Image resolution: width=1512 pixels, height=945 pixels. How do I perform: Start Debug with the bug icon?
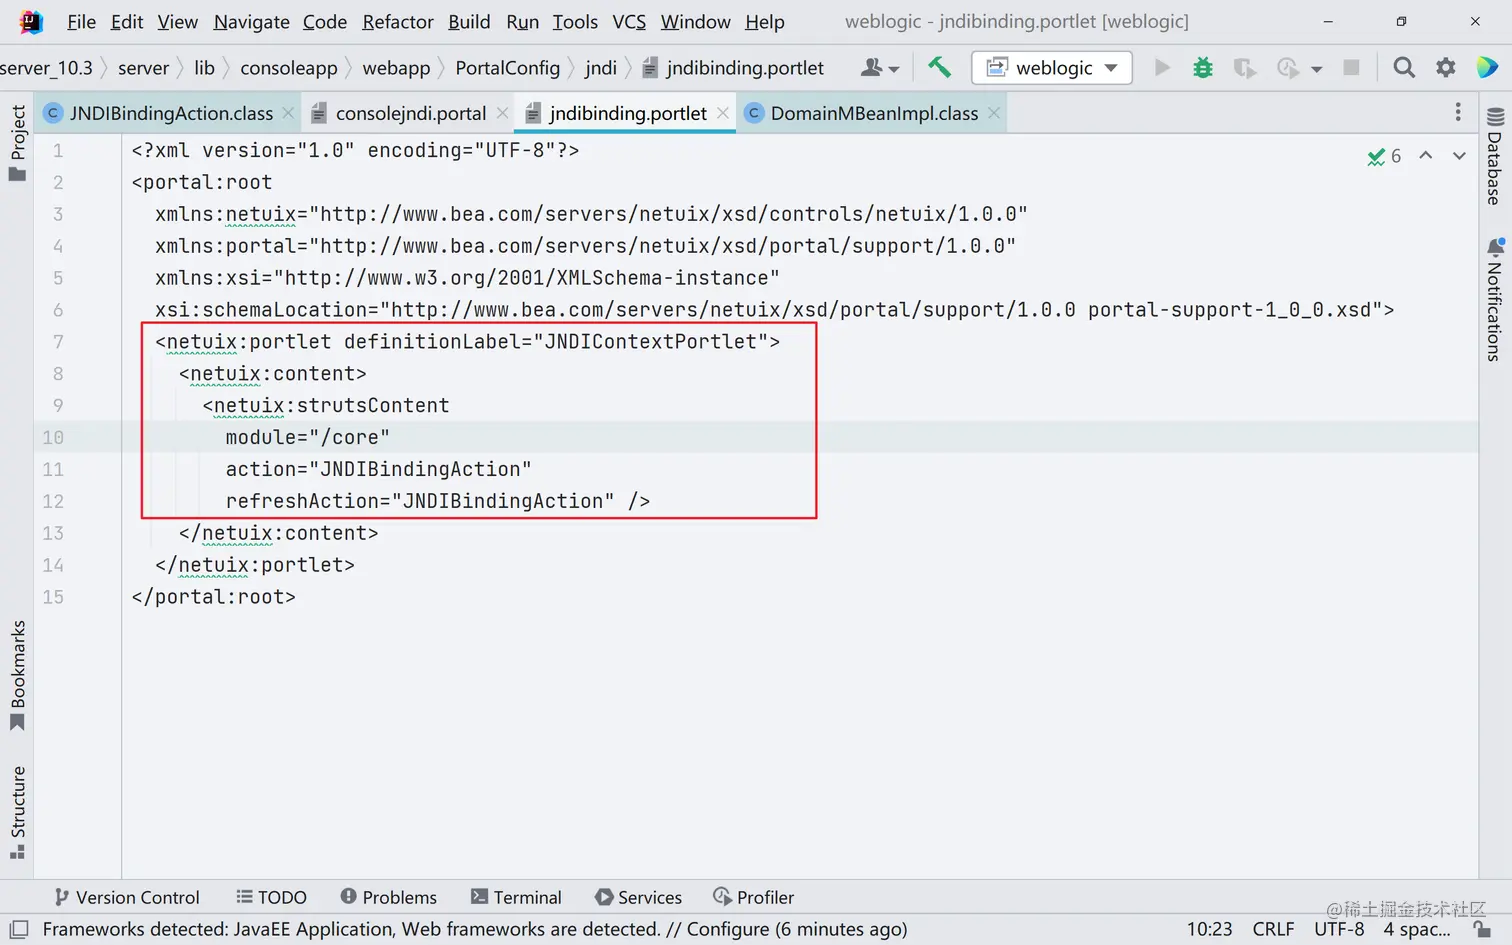click(1203, 67)
